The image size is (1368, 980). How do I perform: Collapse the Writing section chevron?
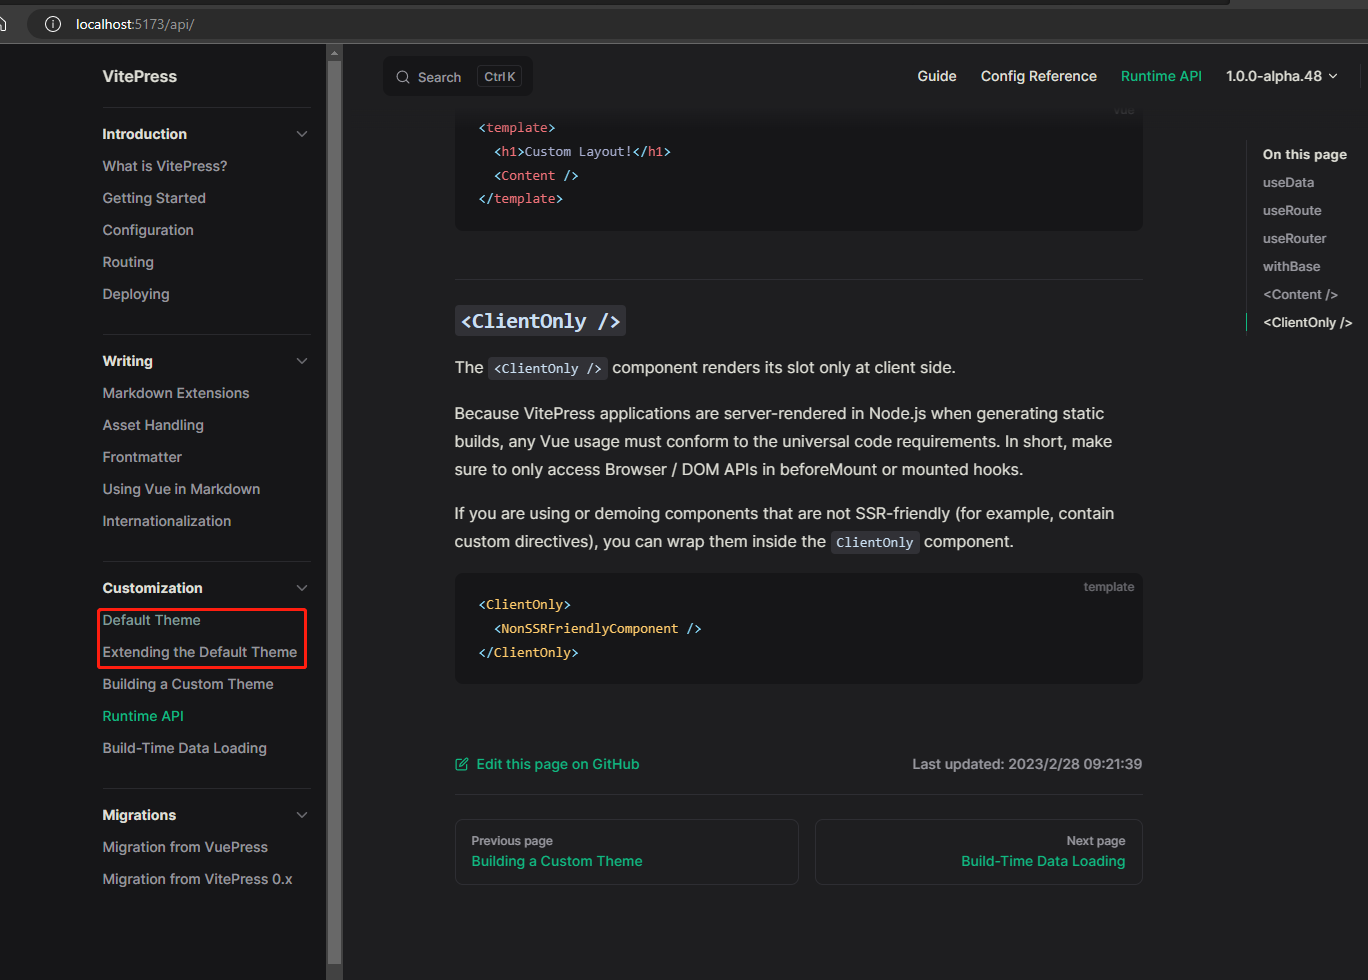coord(302,360)
